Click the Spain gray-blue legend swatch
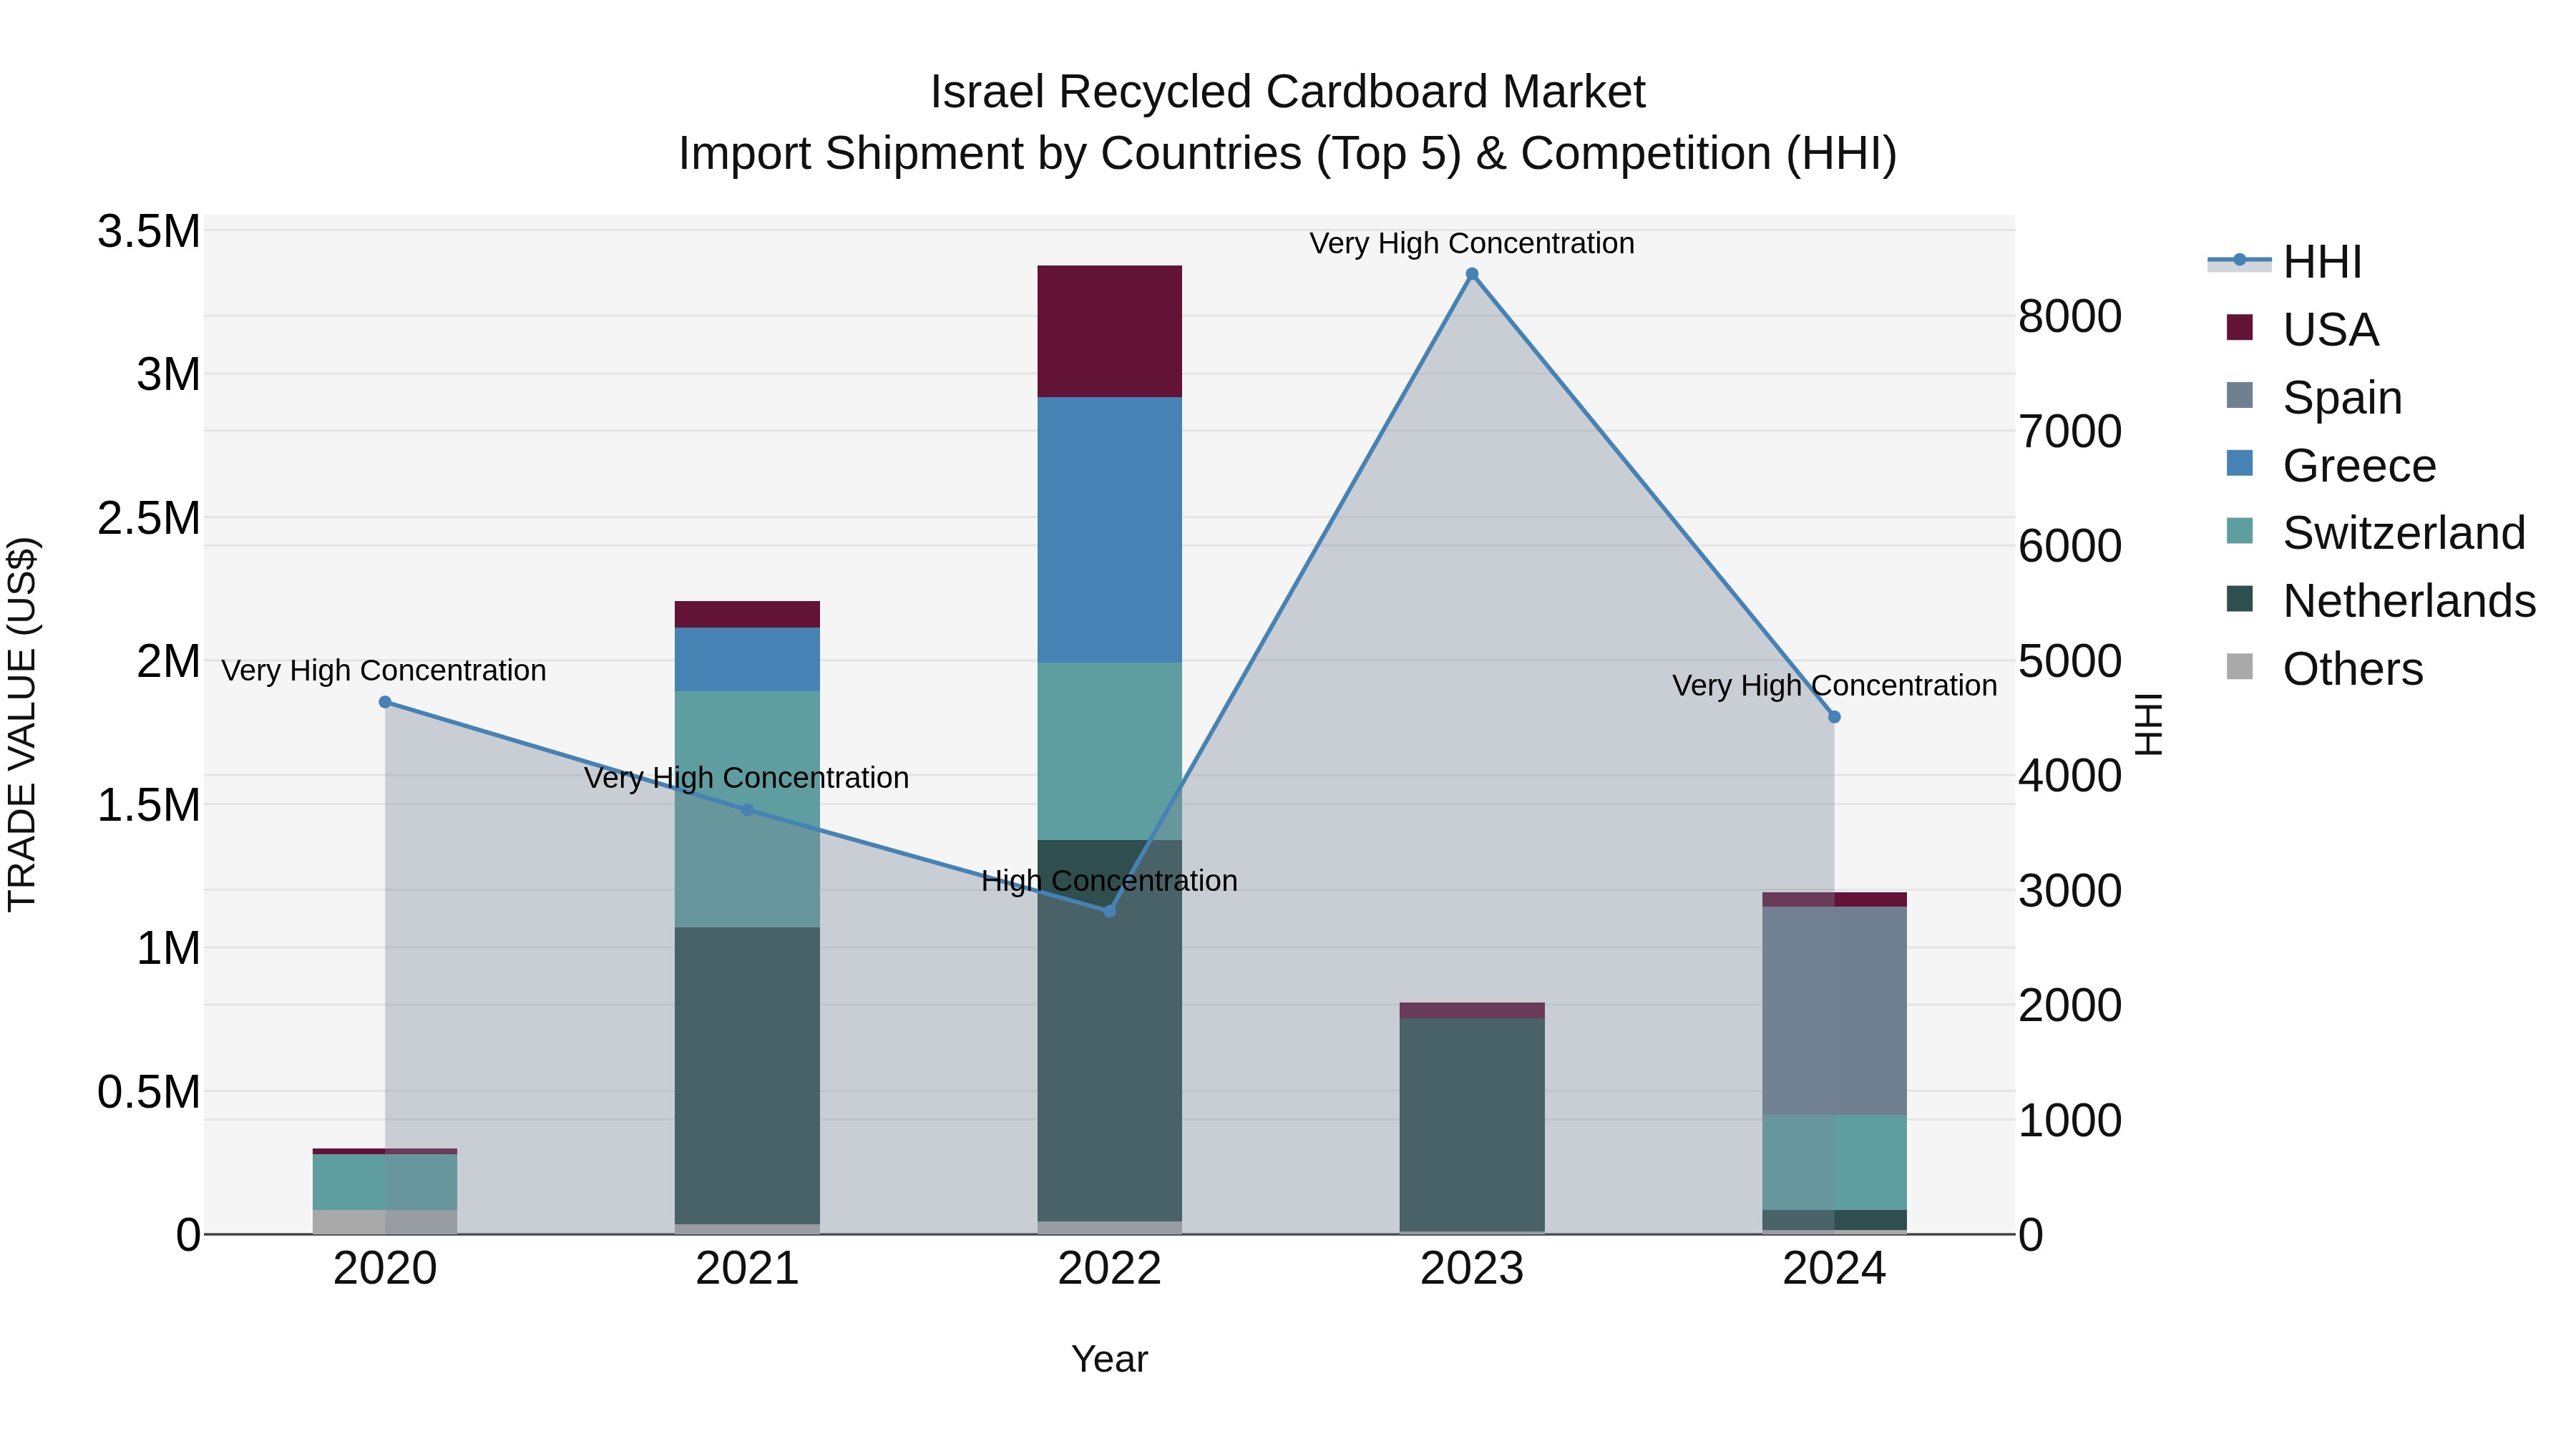 pyautogui.click(x=2240, y=395)
